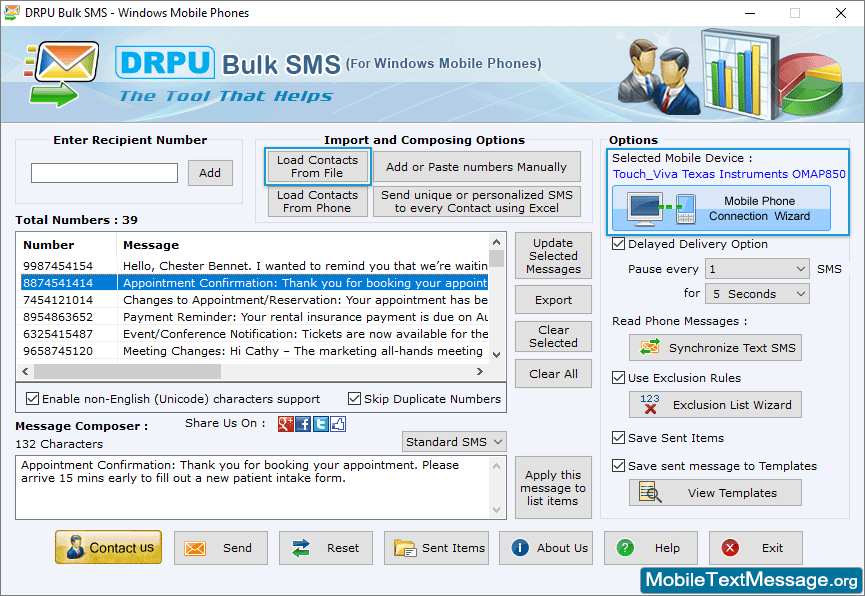
Task: Click the Export button
Action: 553,300
